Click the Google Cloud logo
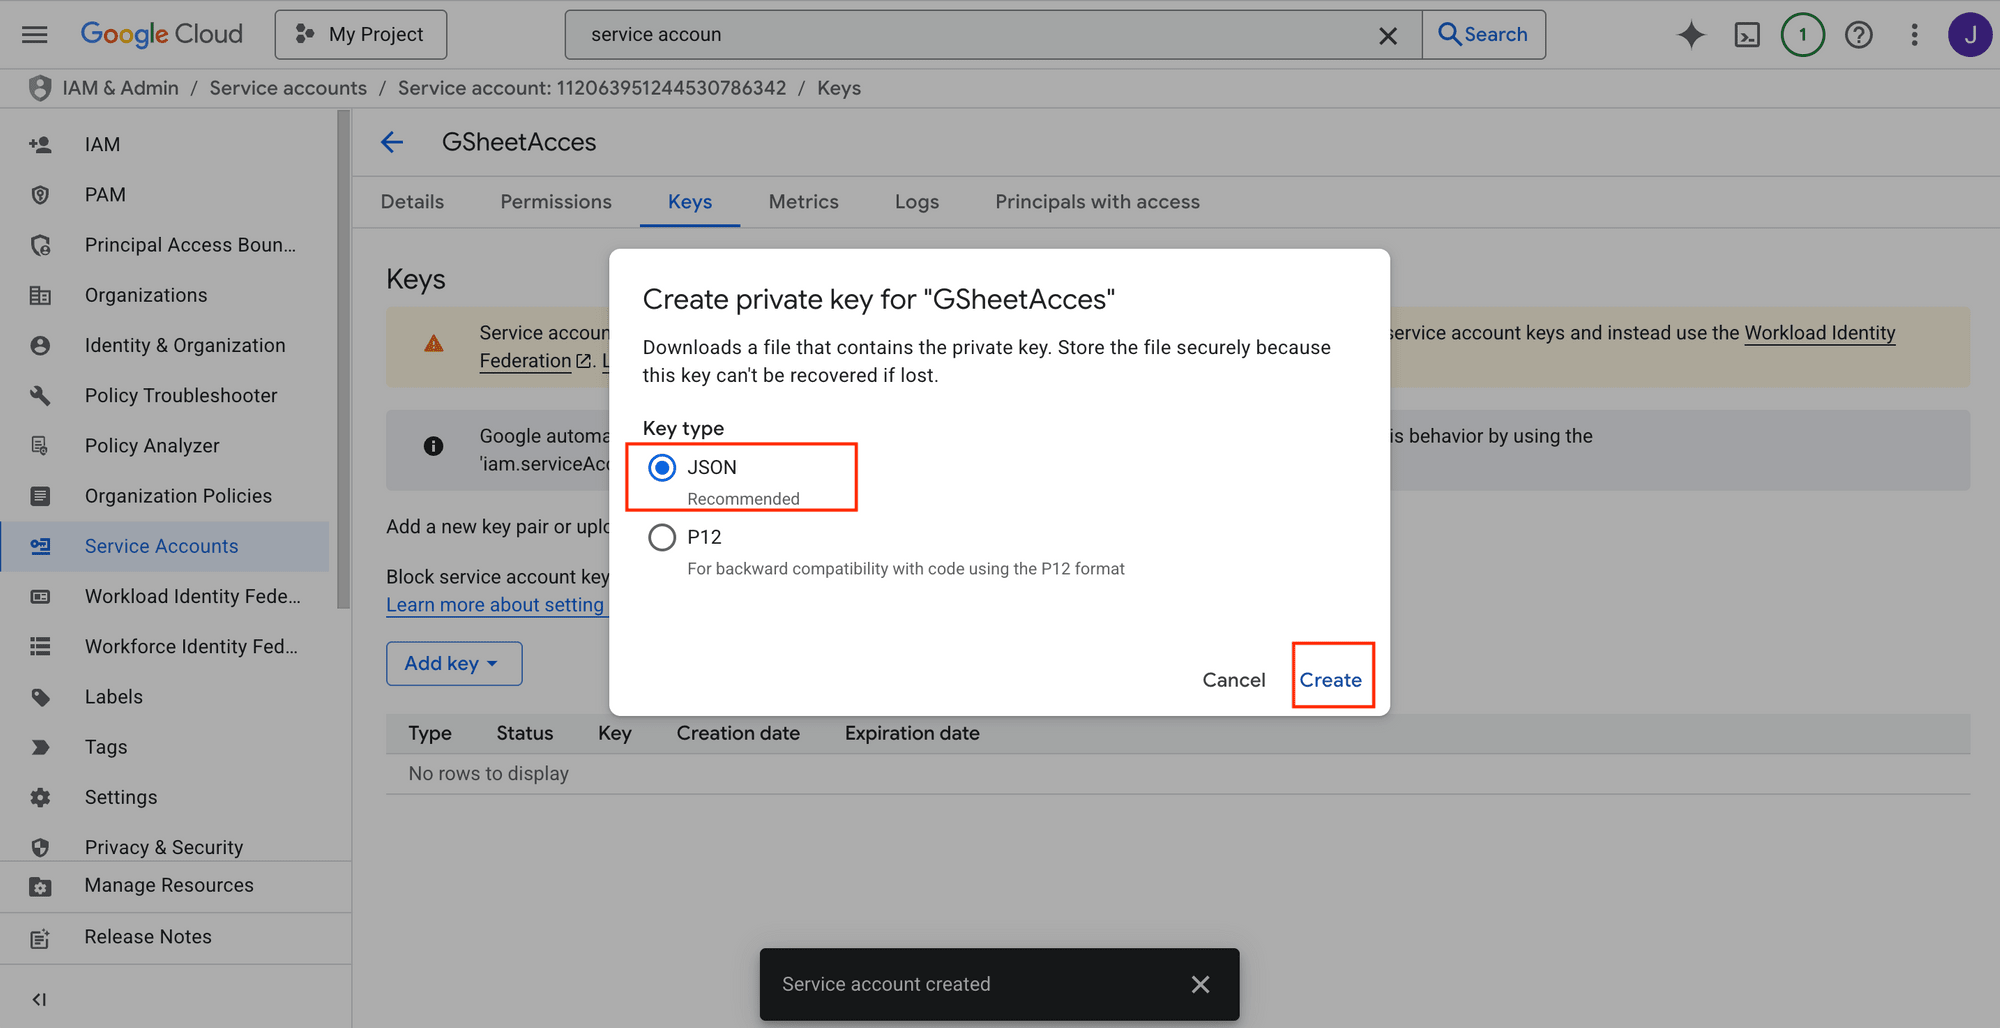Viewport: 2000px width, 1028px height. (x=162, y=34)
